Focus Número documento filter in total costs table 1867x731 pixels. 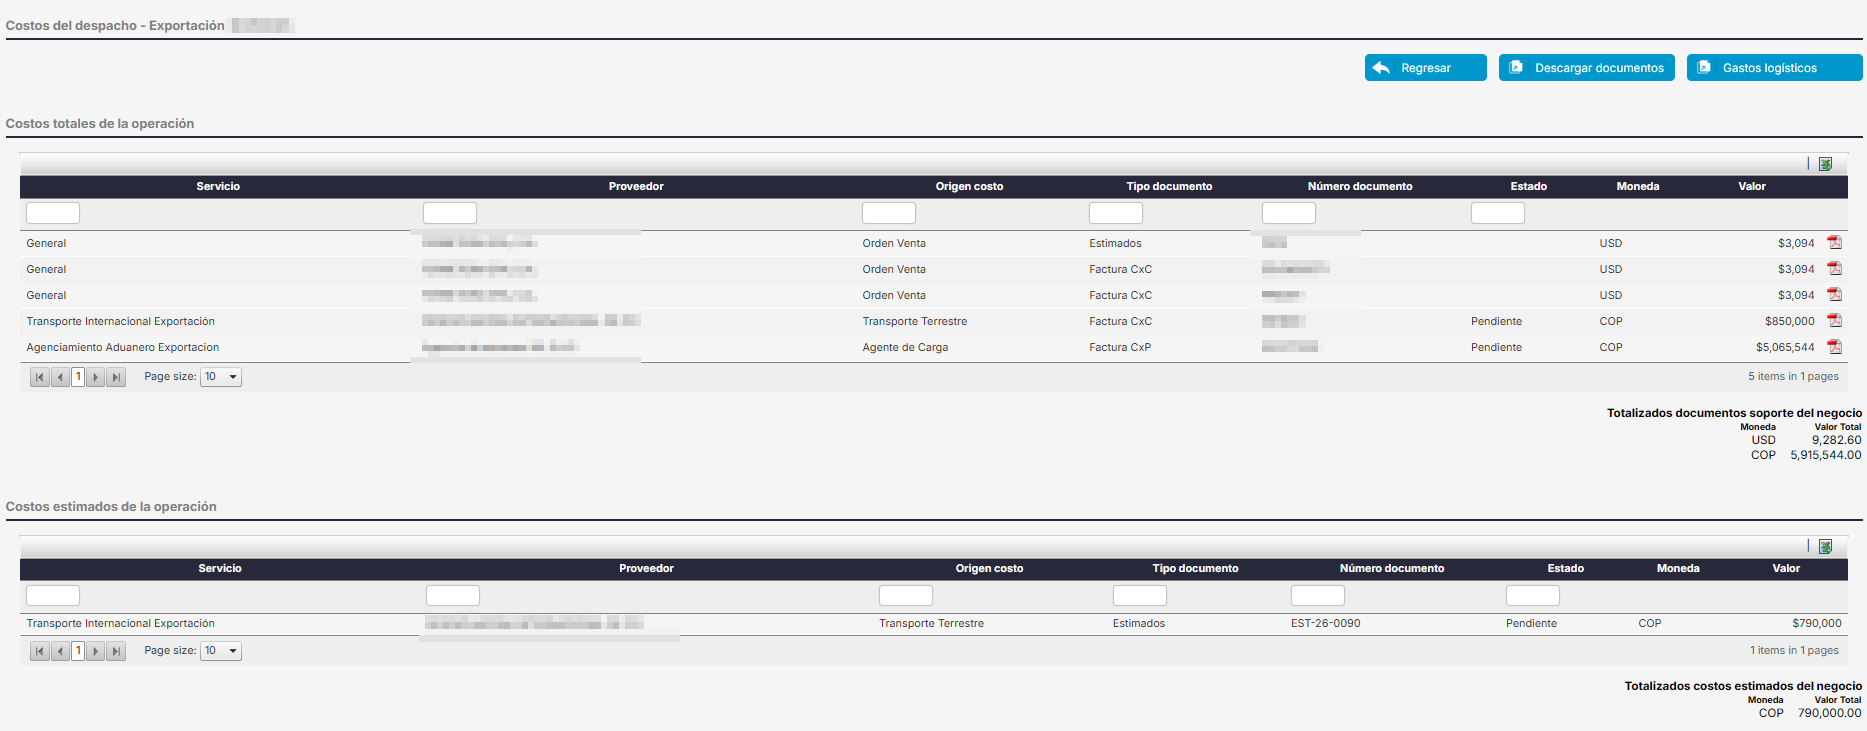point(1289,213)
